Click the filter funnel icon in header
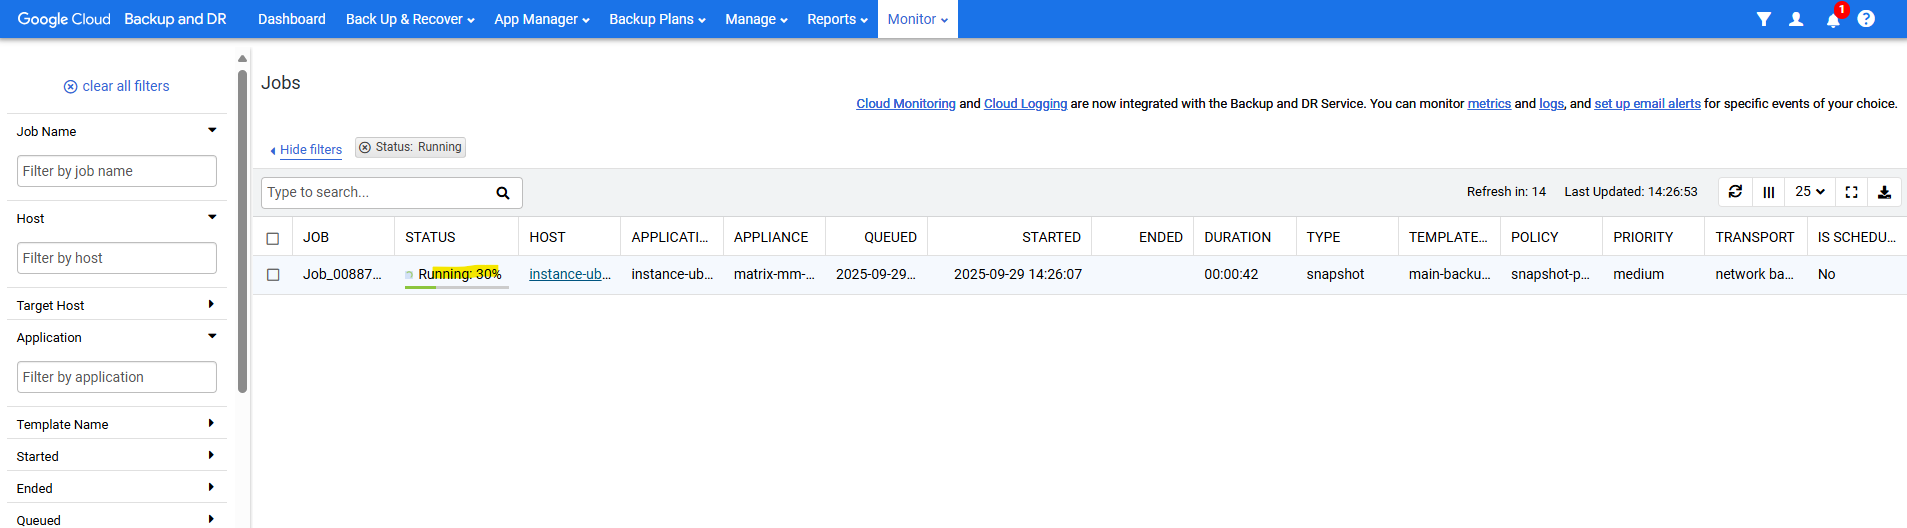 point(1764,19)
